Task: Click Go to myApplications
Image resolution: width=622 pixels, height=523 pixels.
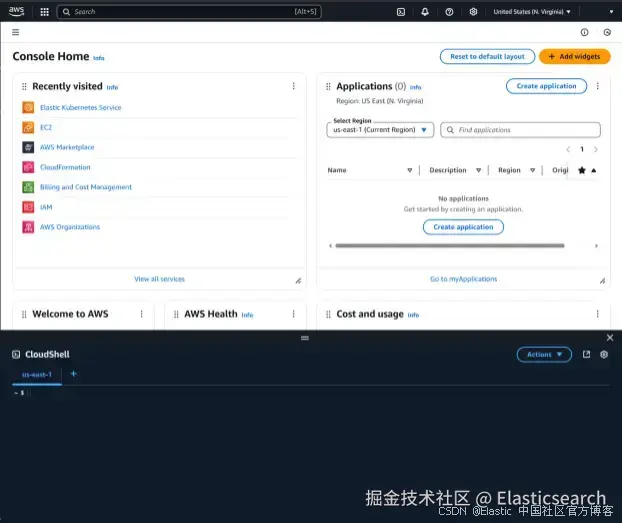Action: coord(463,279)
